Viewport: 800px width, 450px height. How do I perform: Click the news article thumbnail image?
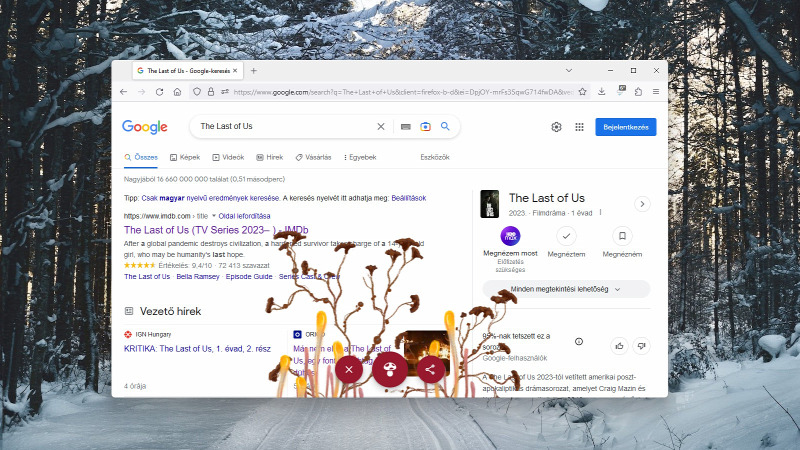427,352
